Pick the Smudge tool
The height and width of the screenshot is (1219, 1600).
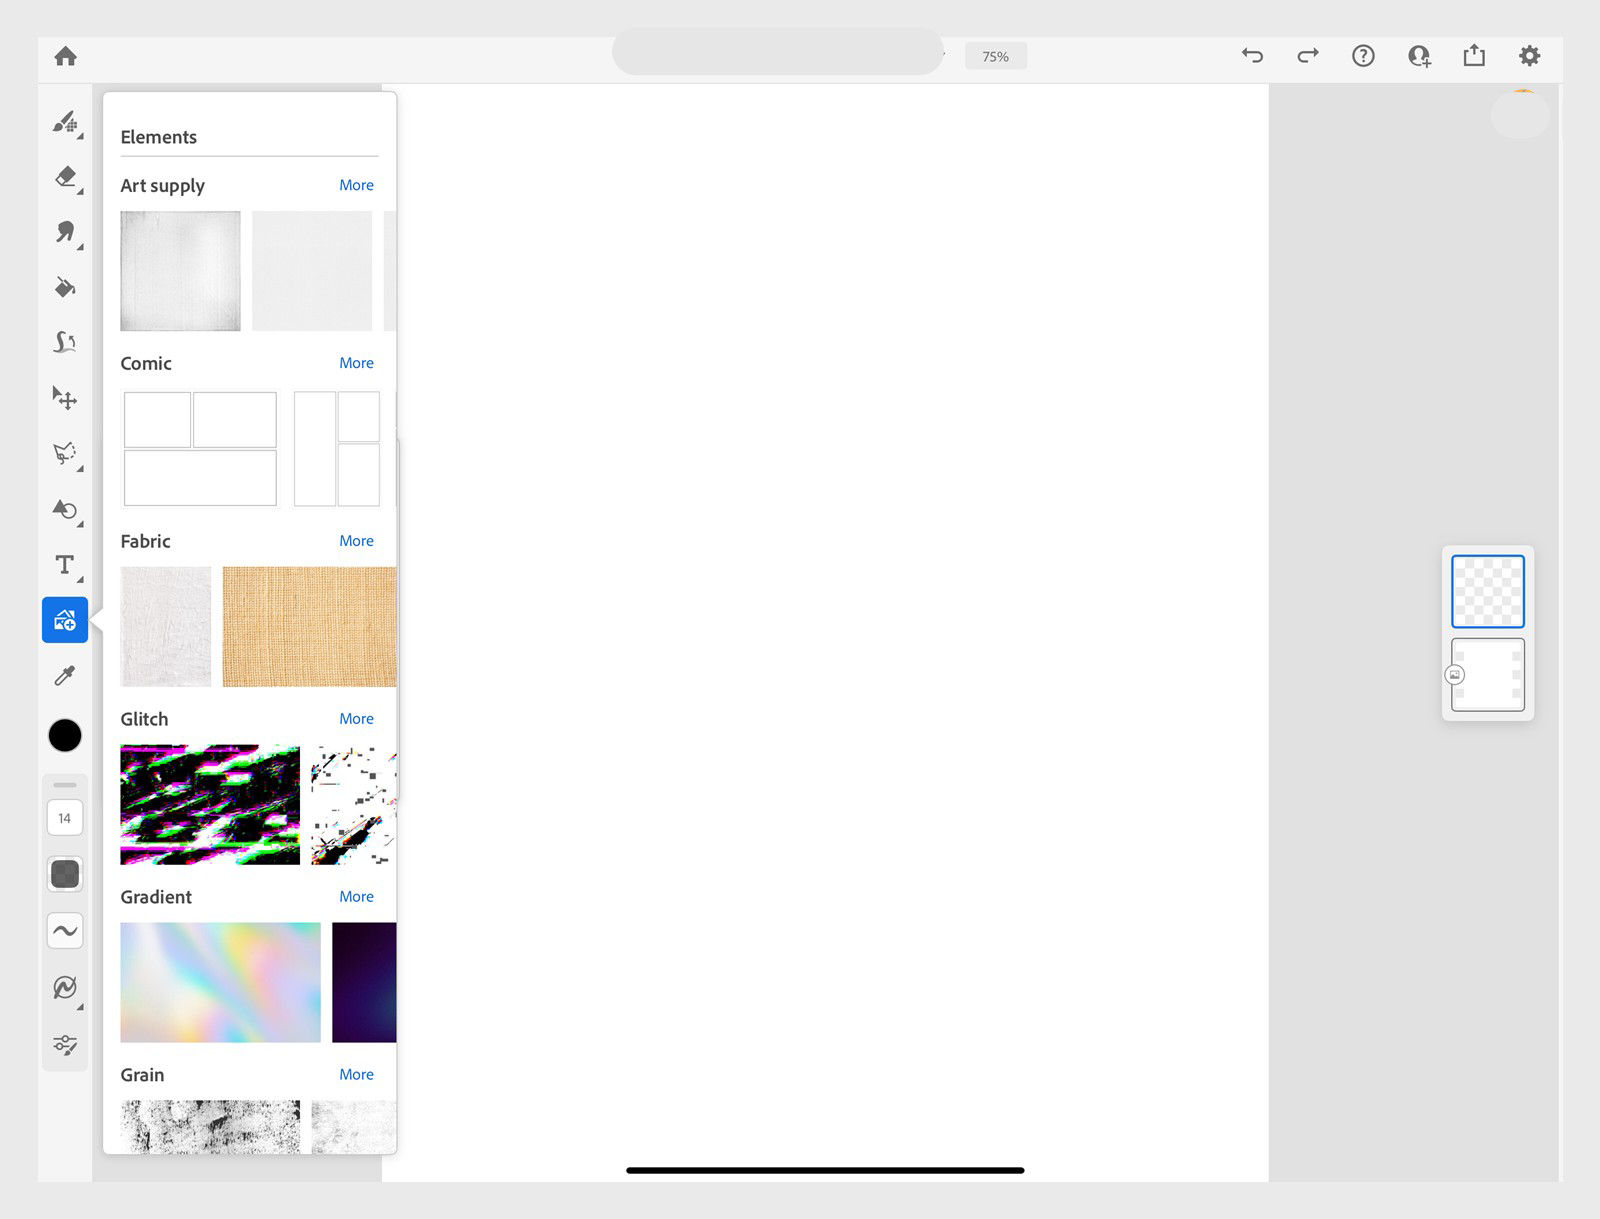(x=64, y=232)
